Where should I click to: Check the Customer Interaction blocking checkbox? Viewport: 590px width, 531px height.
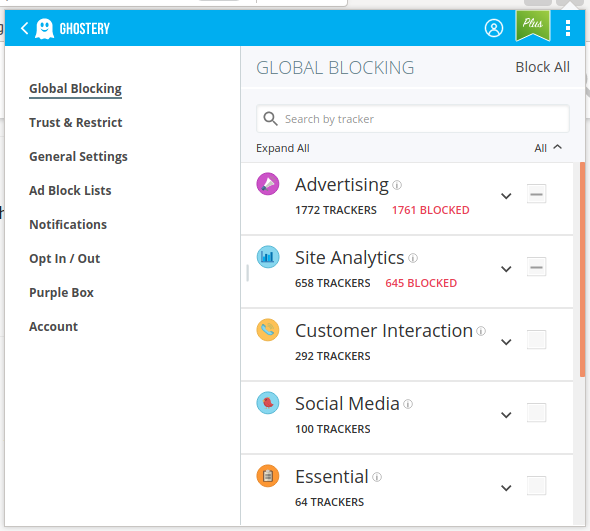click(x=536, y=340)
